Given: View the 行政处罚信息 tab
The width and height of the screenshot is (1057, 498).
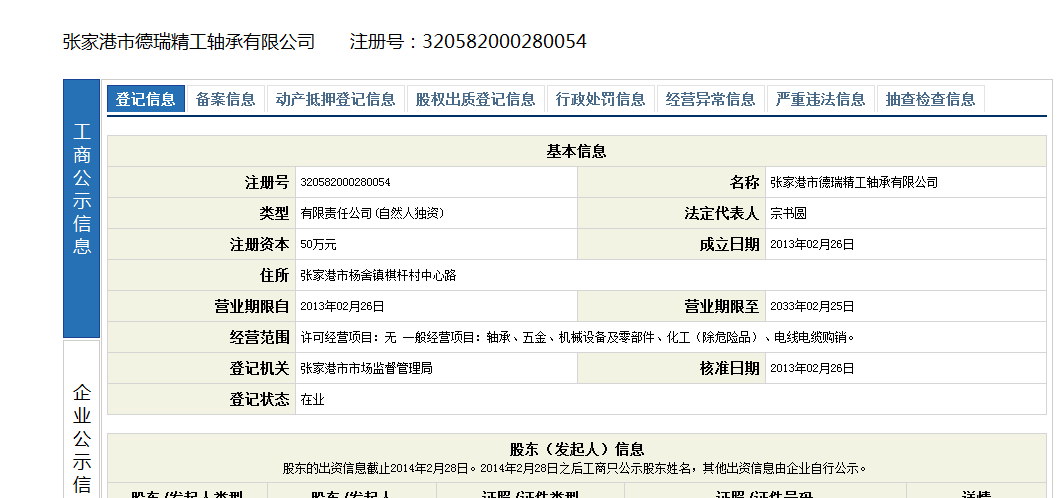Looking at the screenshot, I should (600, 99).
